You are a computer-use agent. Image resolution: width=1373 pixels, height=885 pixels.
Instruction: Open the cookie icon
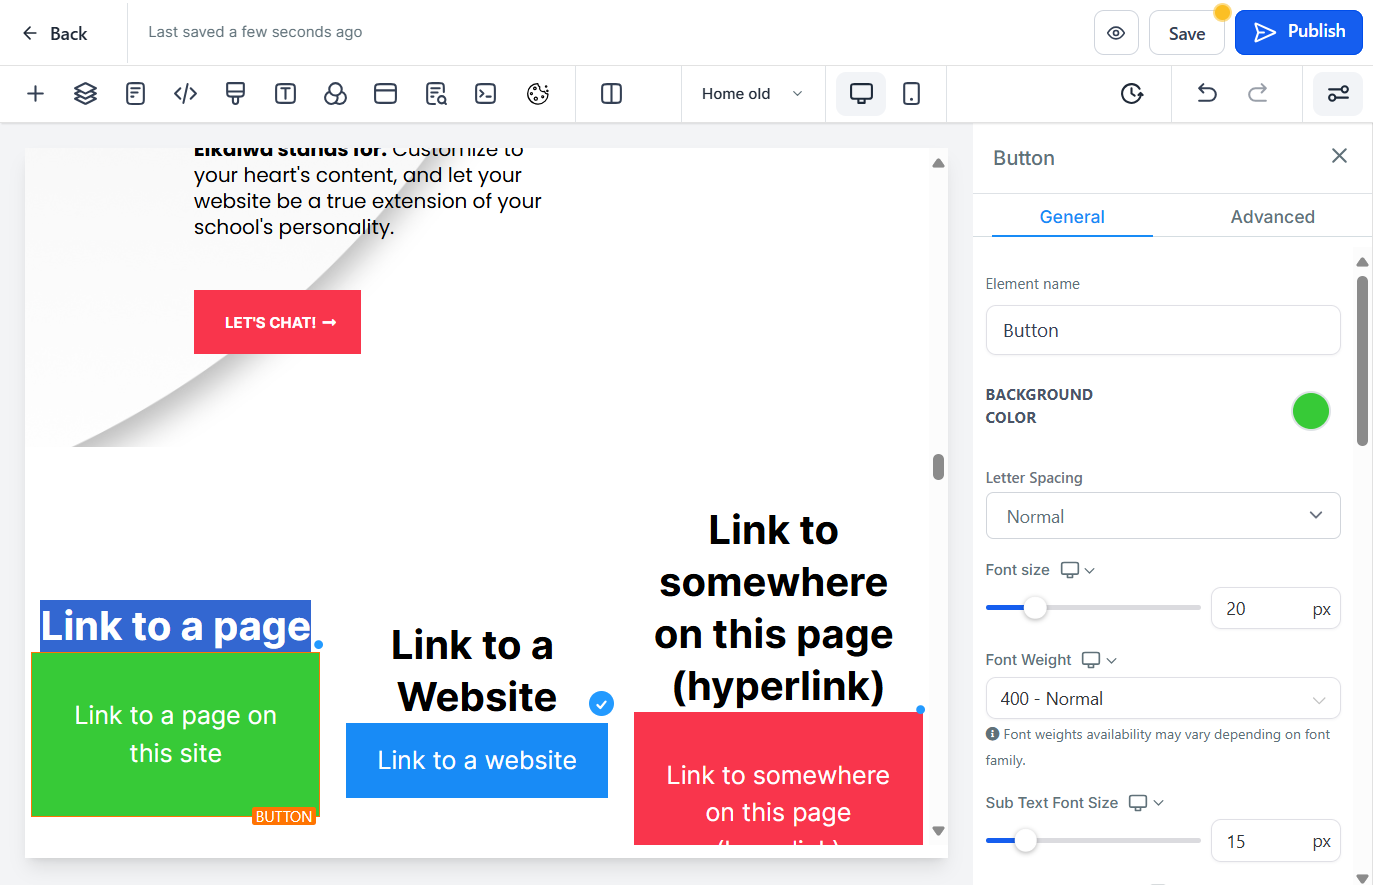[x=538, y=94]
